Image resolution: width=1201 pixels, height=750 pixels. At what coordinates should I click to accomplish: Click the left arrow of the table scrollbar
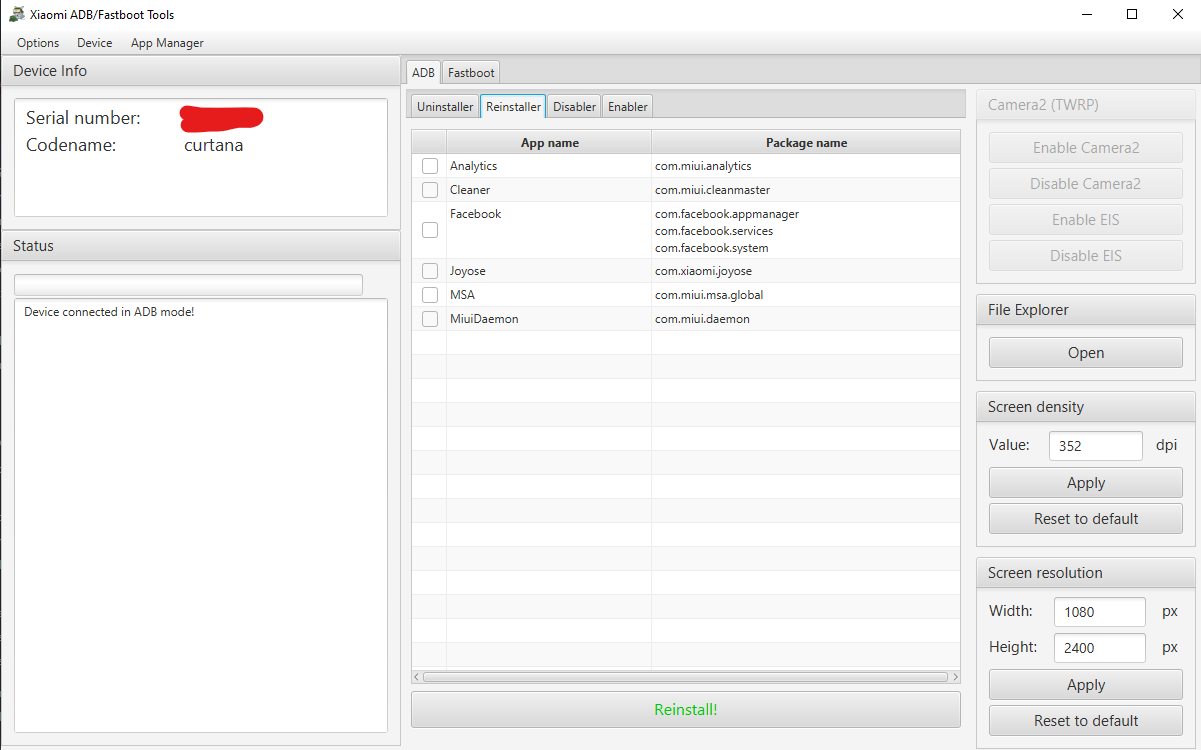(x=417, y=677)
